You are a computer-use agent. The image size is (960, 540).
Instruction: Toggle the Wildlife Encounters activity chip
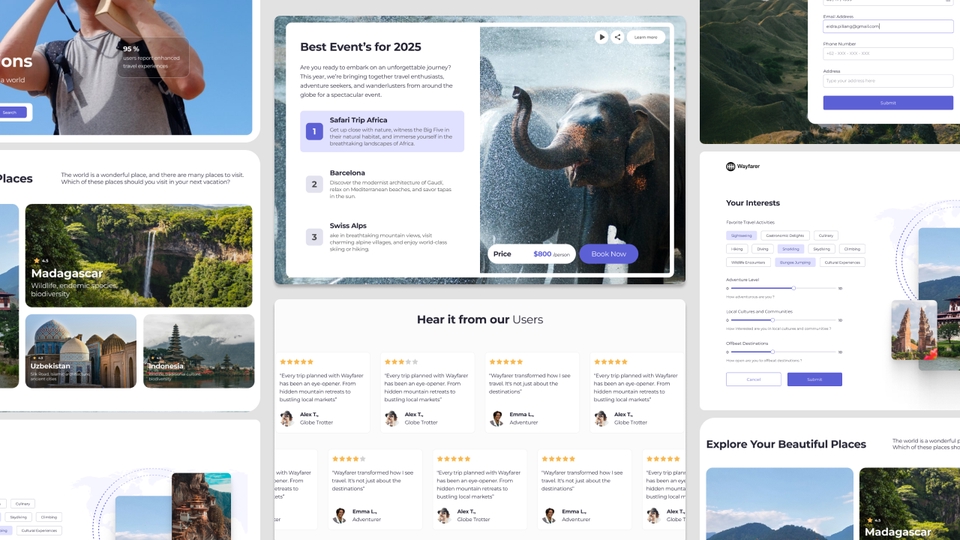748,263
